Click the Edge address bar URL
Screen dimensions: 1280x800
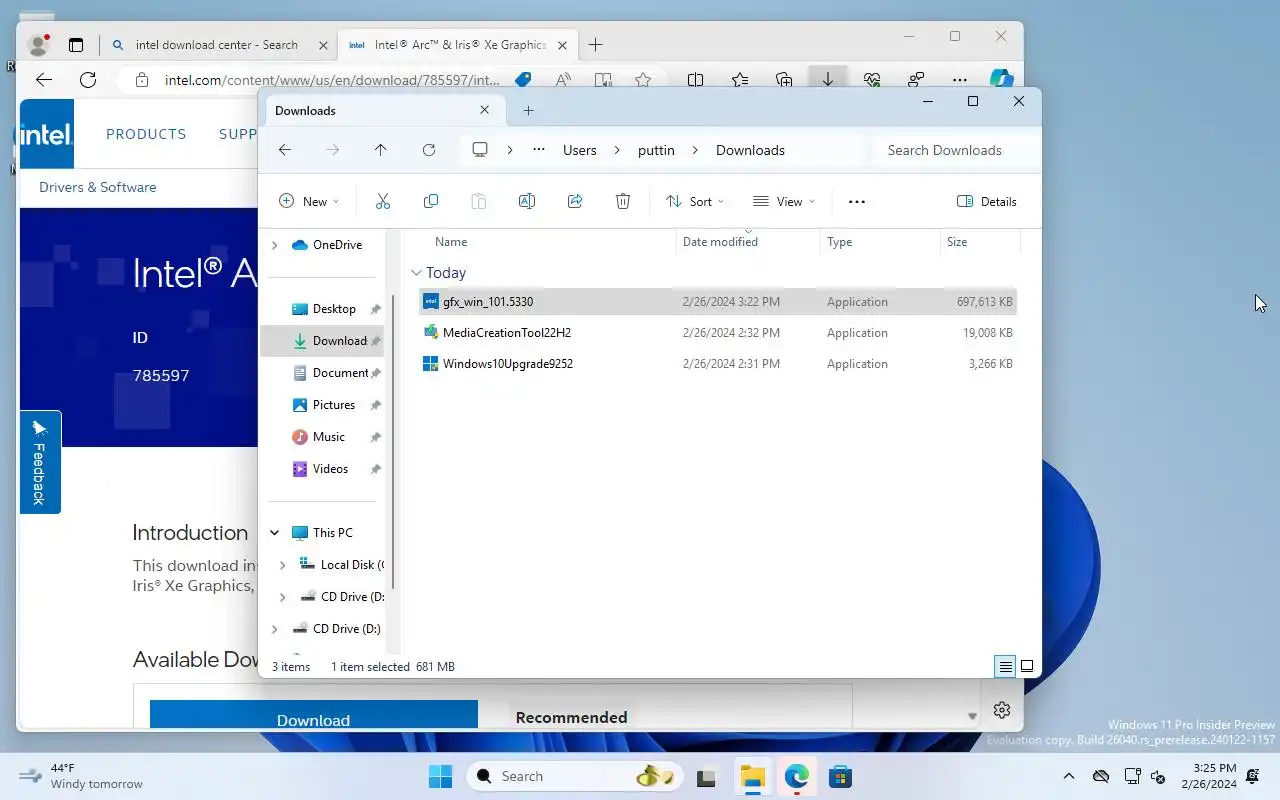coord(332,80)
